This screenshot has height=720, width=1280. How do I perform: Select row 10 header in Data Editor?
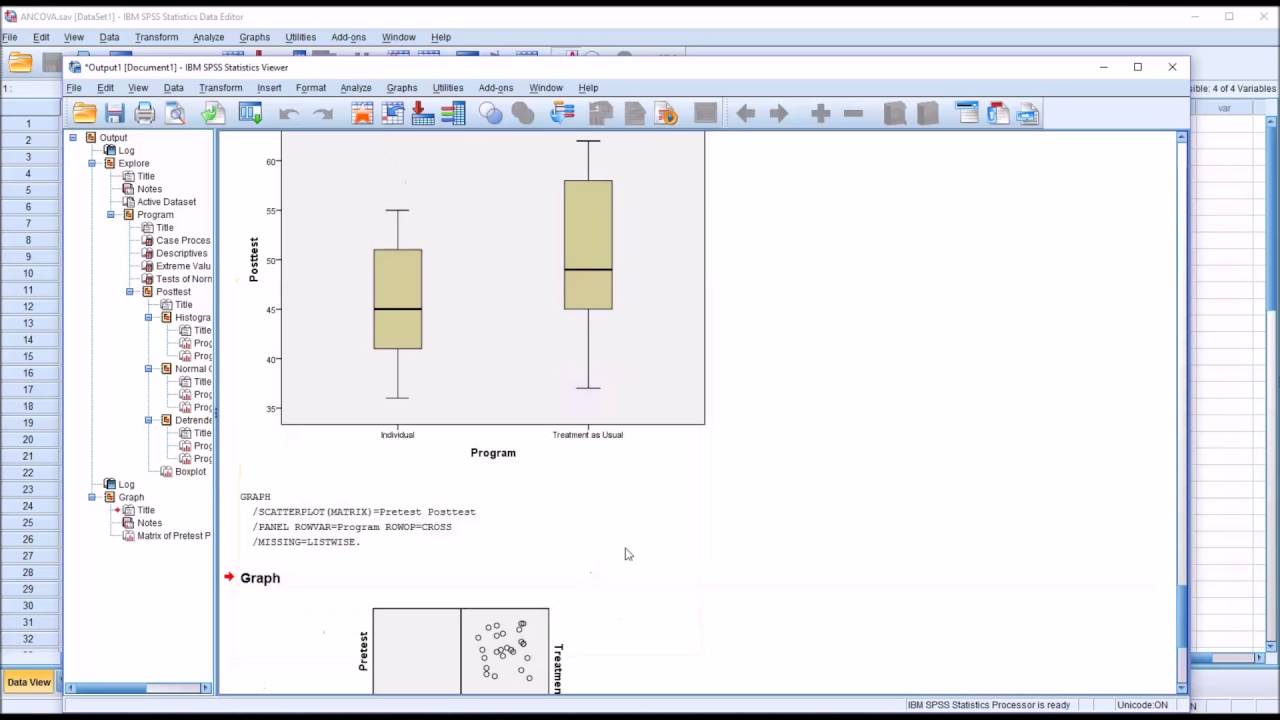pos(29,273)
